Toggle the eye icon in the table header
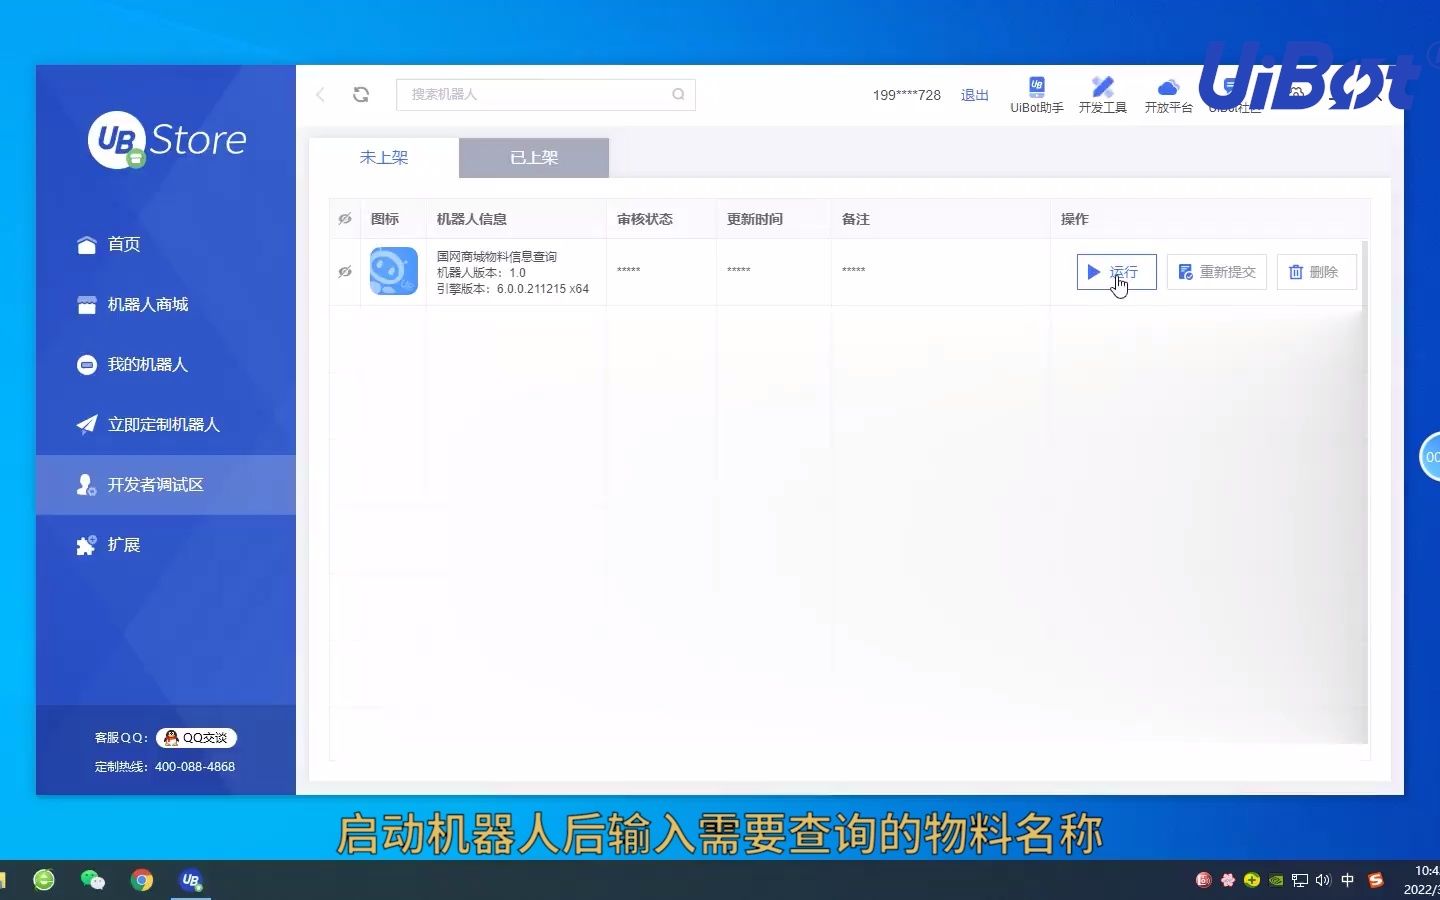 point(345,219)
